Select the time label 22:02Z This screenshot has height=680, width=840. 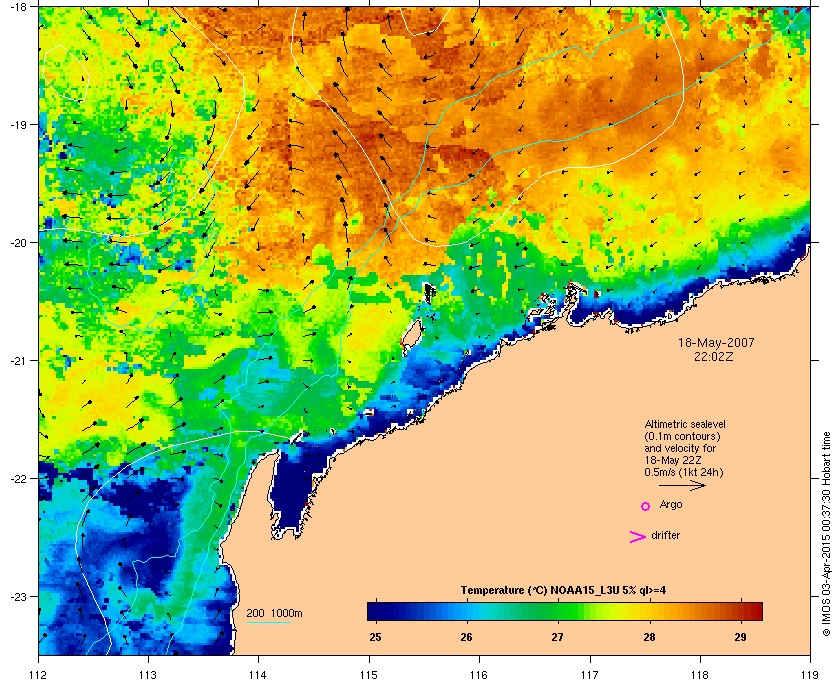[x=714, y=356]
